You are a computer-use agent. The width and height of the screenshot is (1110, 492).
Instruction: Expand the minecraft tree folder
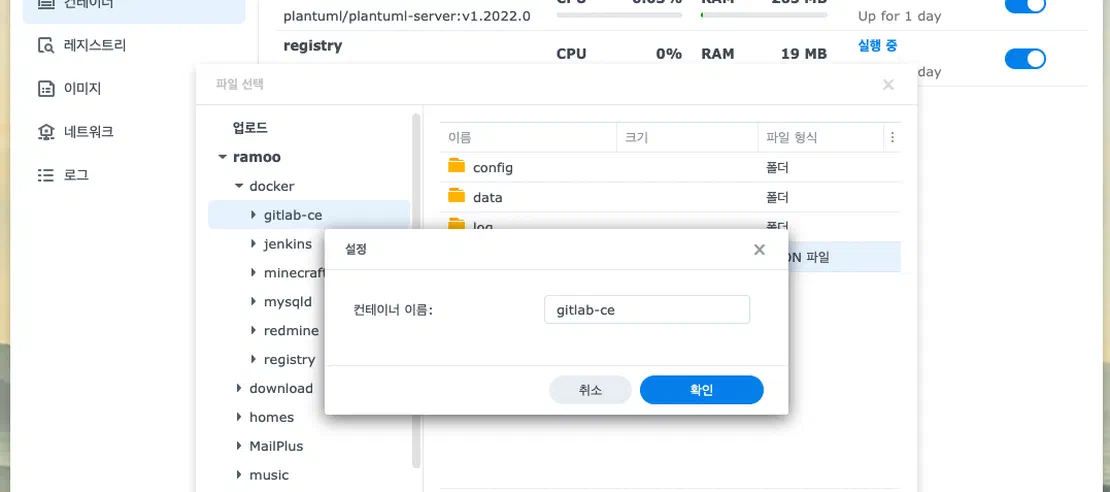pyautogui.click(x=253, y=273)
